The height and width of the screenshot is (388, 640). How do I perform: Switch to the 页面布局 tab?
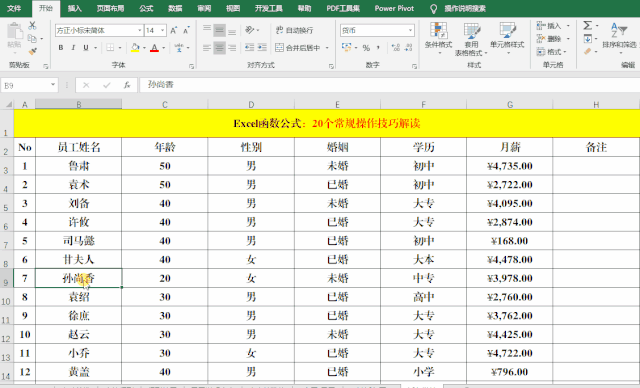pyautogui.click(x=110, y=8)
